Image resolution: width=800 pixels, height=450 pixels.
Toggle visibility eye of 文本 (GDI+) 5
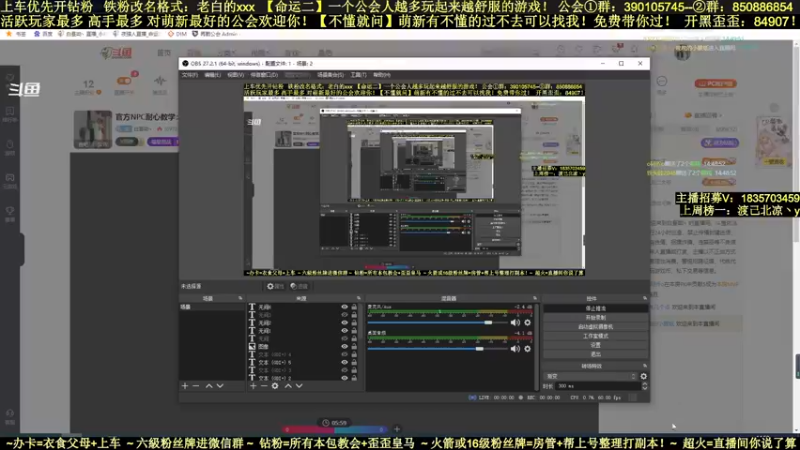coord(344,362)
